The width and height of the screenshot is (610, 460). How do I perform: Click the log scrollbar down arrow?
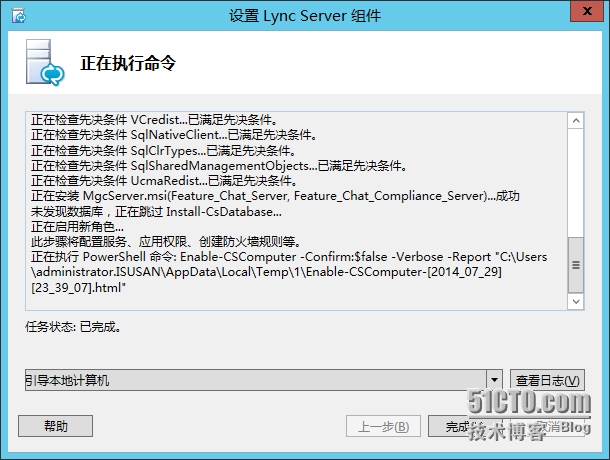pos(576,302)
